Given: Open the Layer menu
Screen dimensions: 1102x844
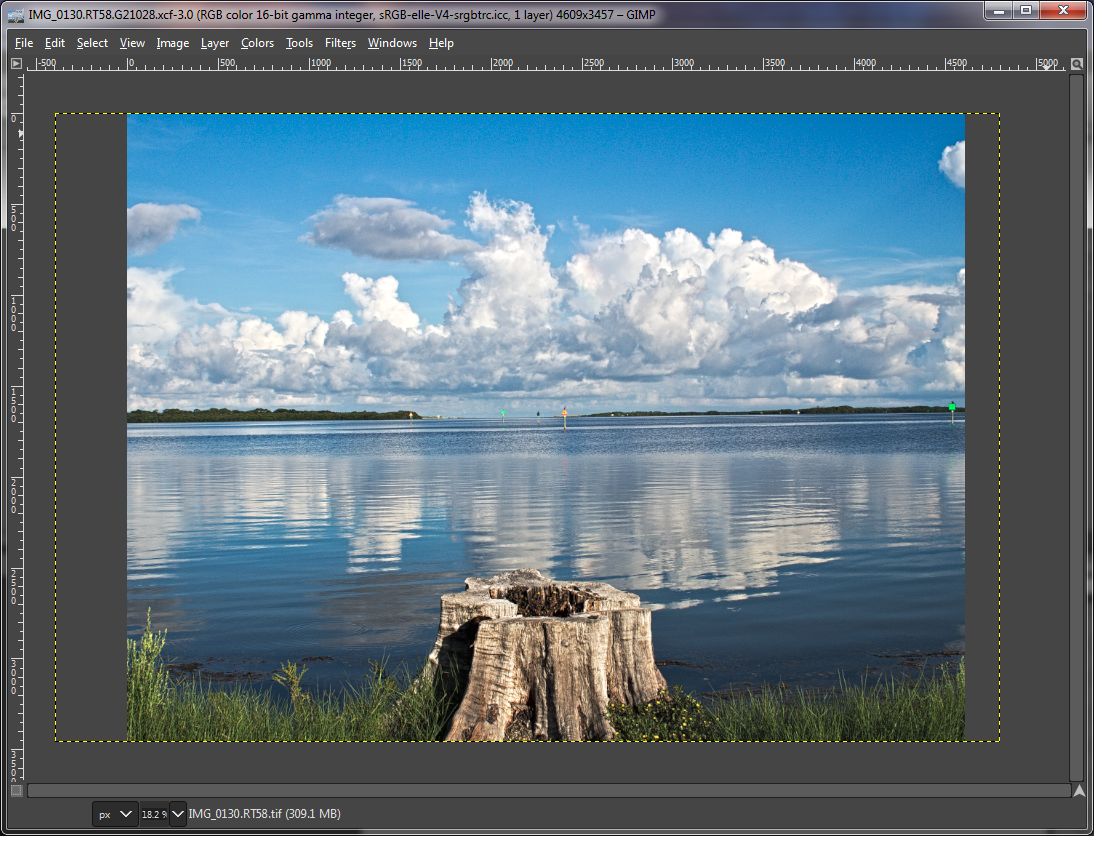Looking at the screenshot, I should [214, 43].
